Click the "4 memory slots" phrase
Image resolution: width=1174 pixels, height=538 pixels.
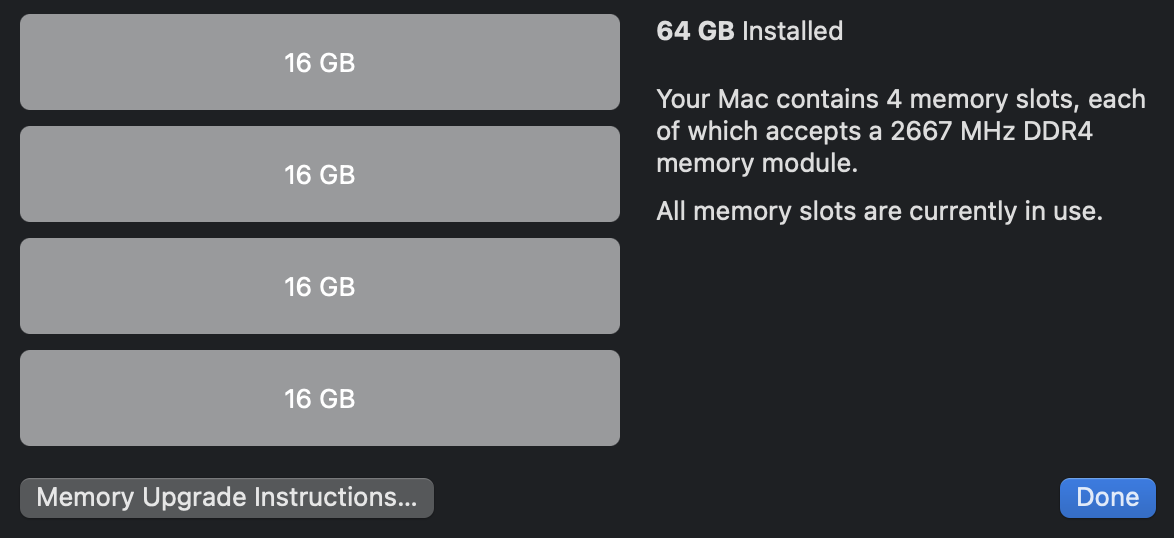981,99
